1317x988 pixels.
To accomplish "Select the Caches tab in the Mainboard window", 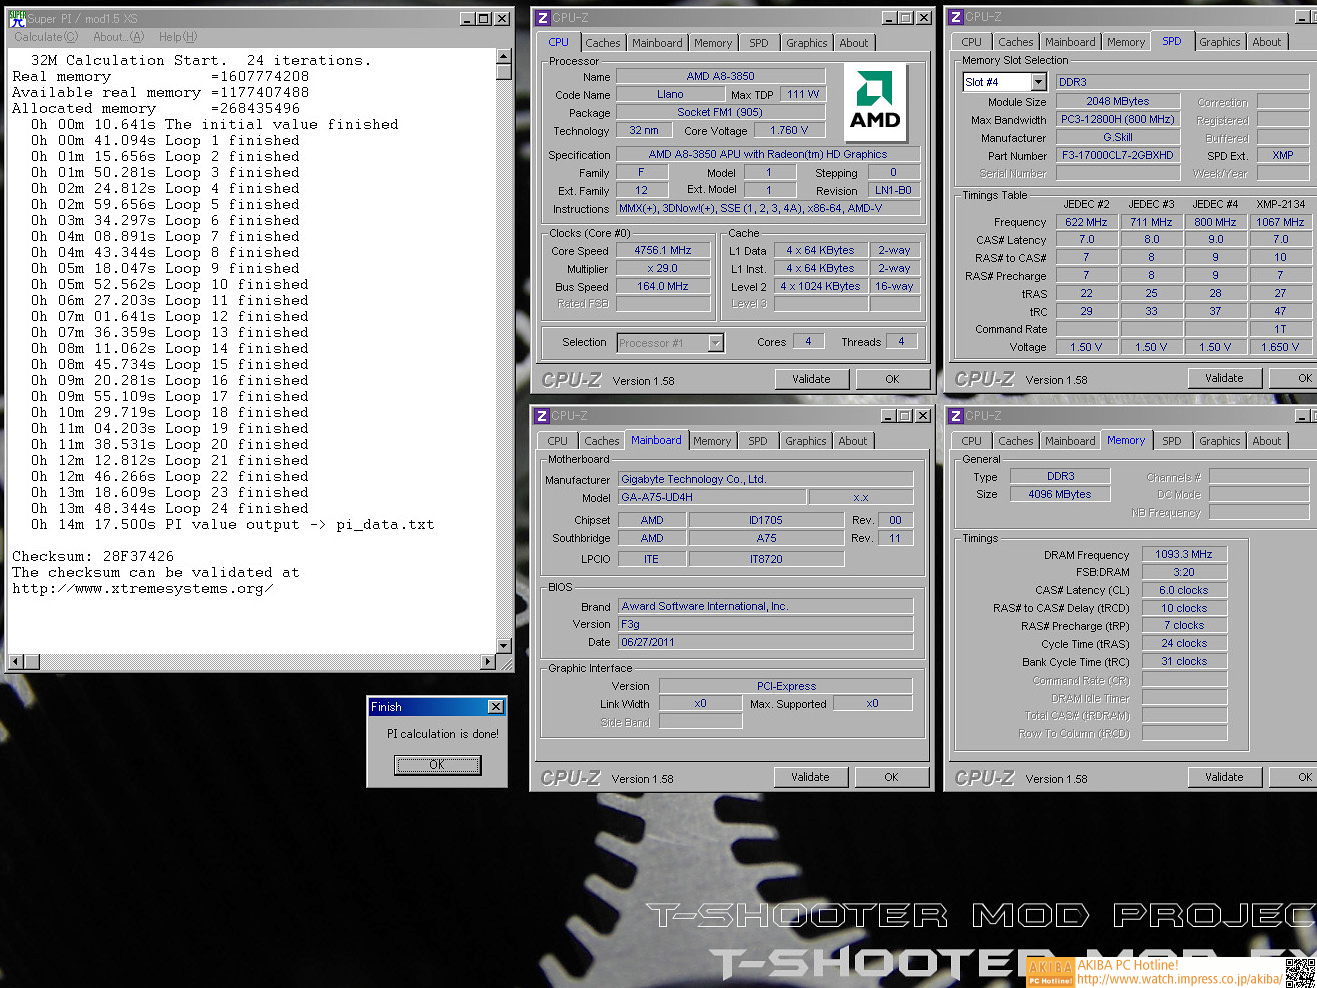I will [x=602, y=441].
